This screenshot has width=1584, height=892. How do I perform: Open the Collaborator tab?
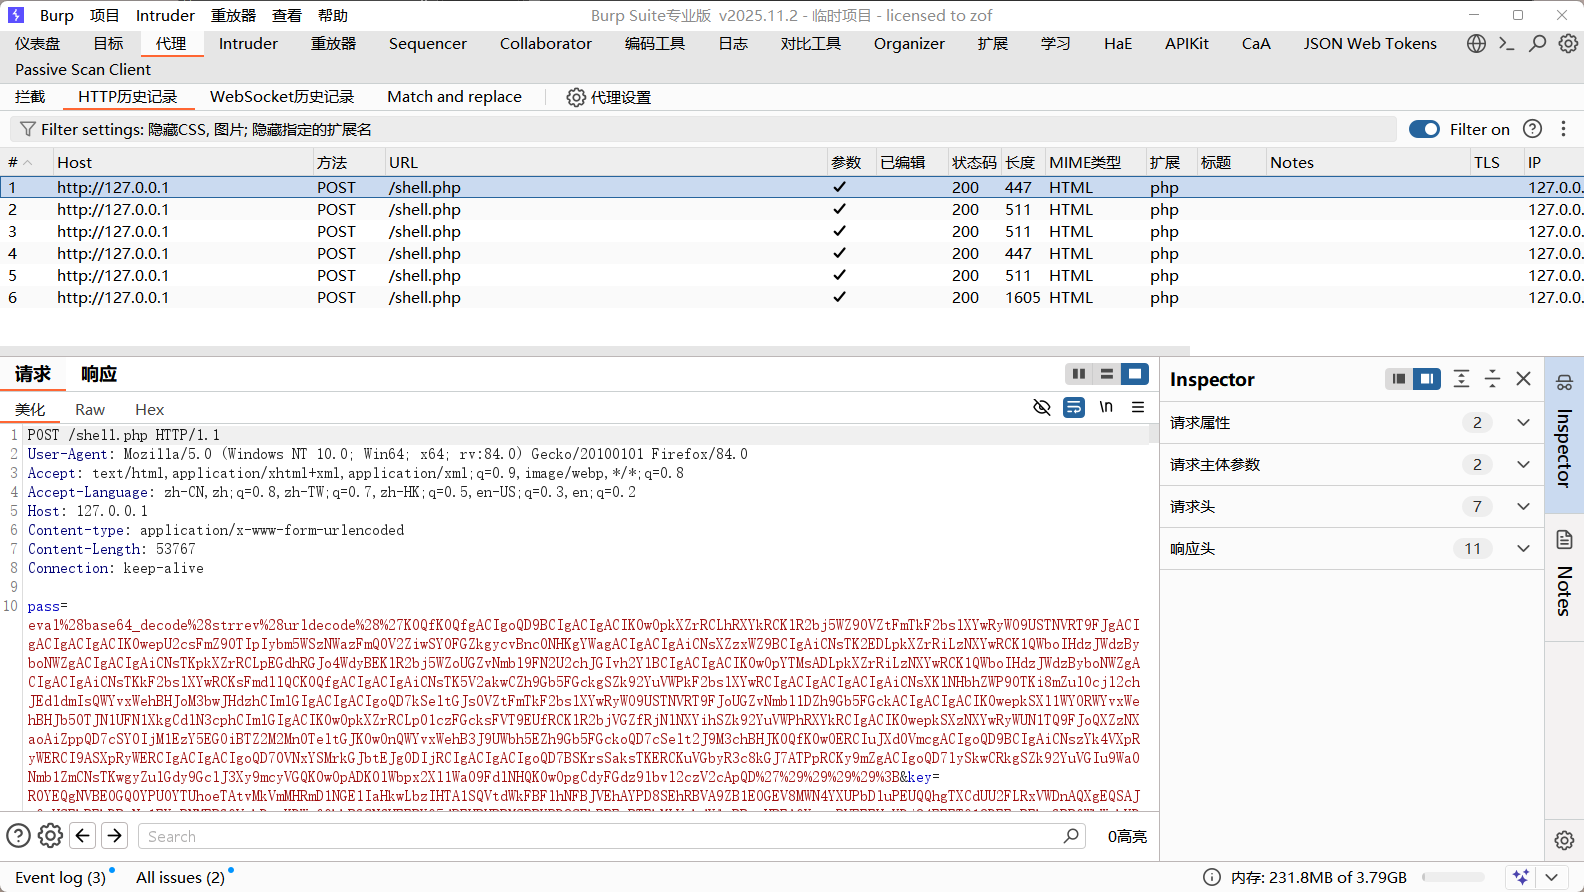pos(546,43)
